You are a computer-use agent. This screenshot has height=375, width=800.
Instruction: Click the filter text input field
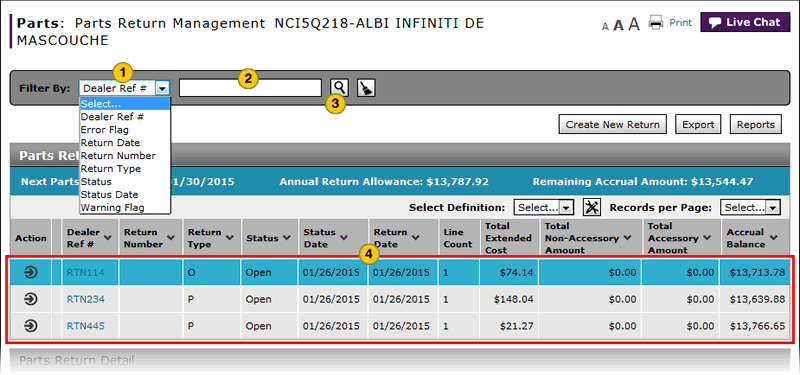click(x=251, y=88)
